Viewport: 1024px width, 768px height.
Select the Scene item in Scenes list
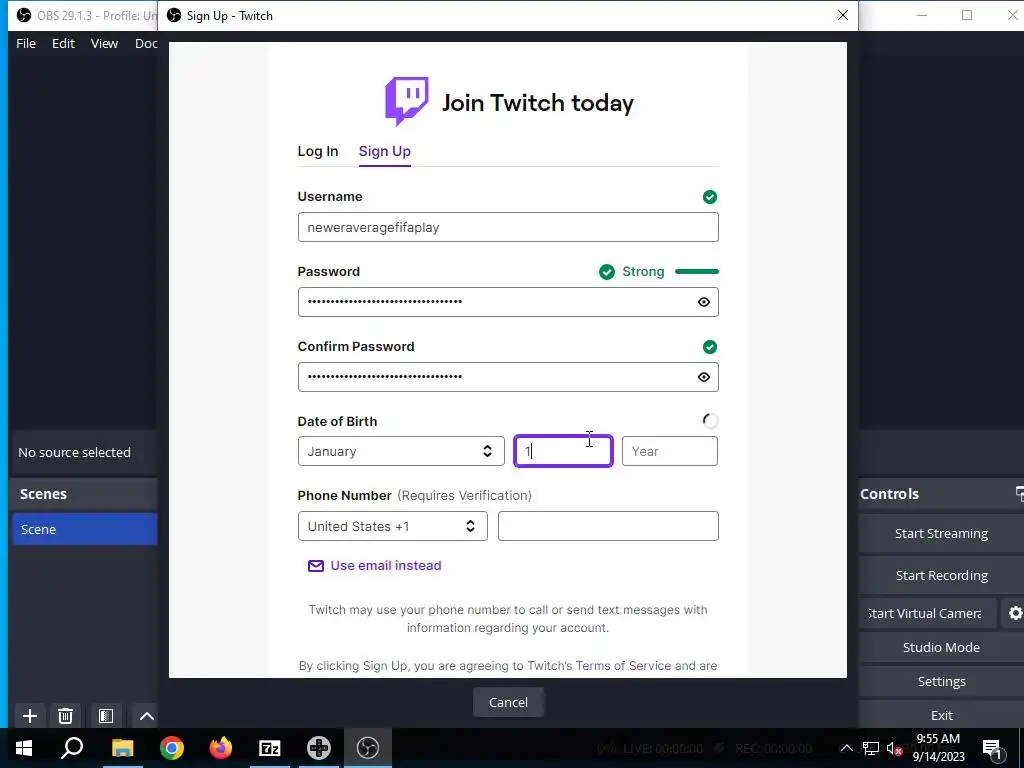[x=84, y=529]
